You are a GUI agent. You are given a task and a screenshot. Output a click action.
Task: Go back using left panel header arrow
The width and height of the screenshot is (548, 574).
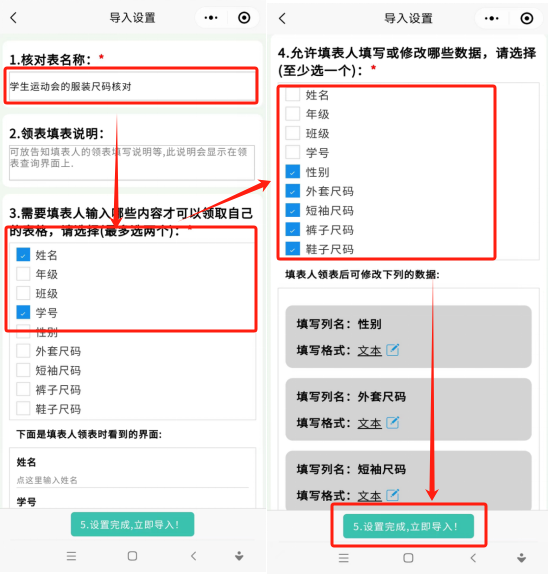14,18
